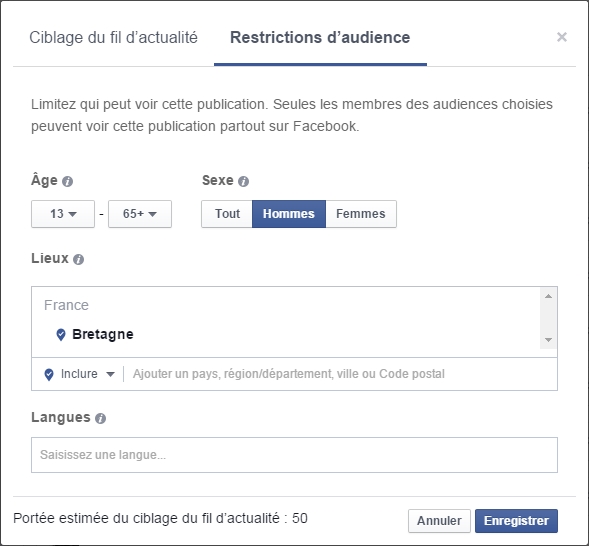Click the Enregistrer button
Viewport: 589px width, 546px height.
[x=517, y=521]
